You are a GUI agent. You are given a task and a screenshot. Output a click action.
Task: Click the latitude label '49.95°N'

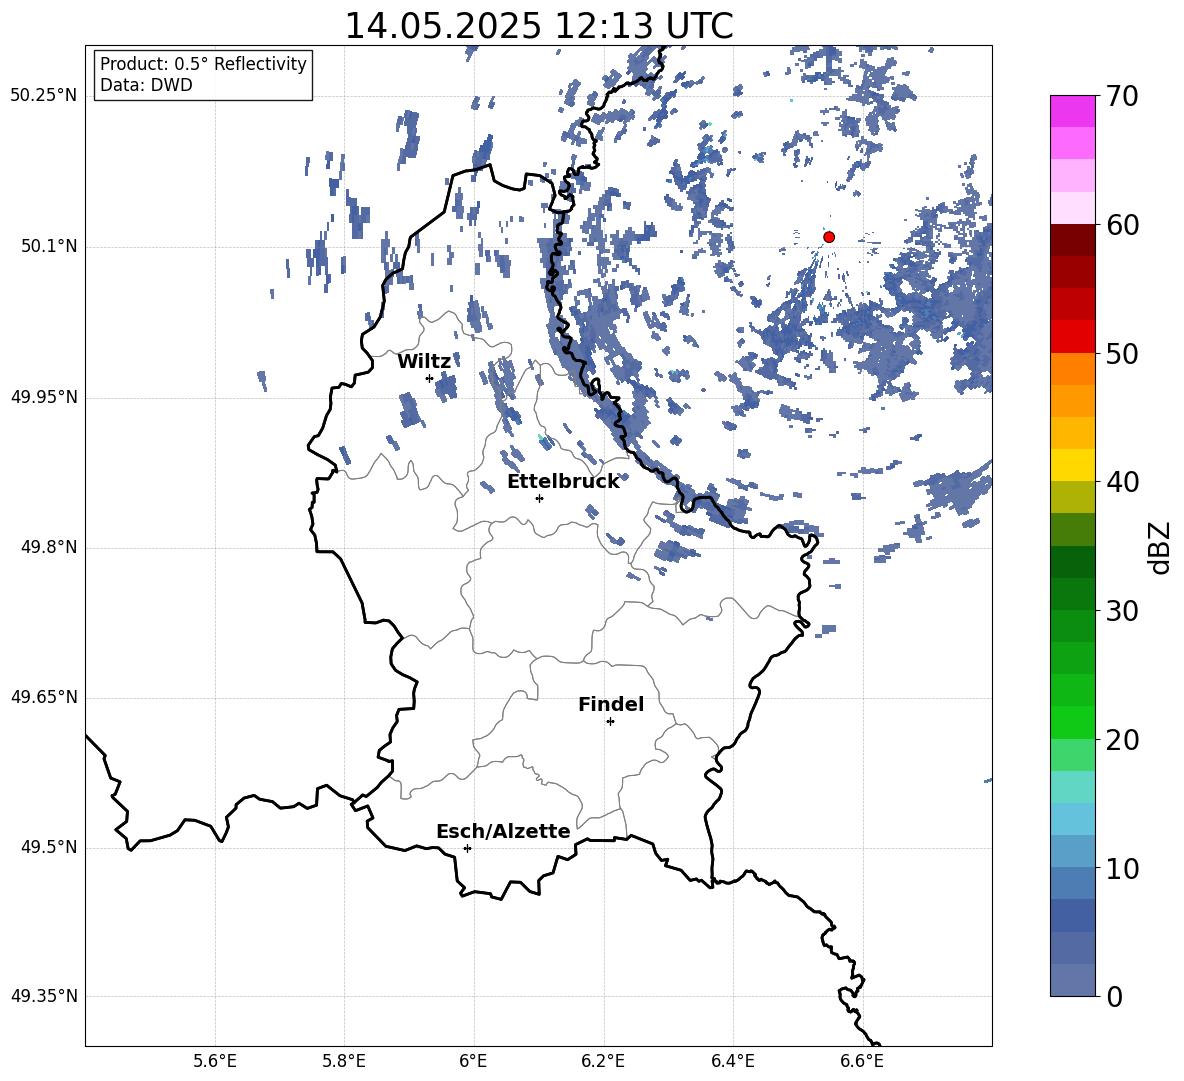tap(44, 398)
